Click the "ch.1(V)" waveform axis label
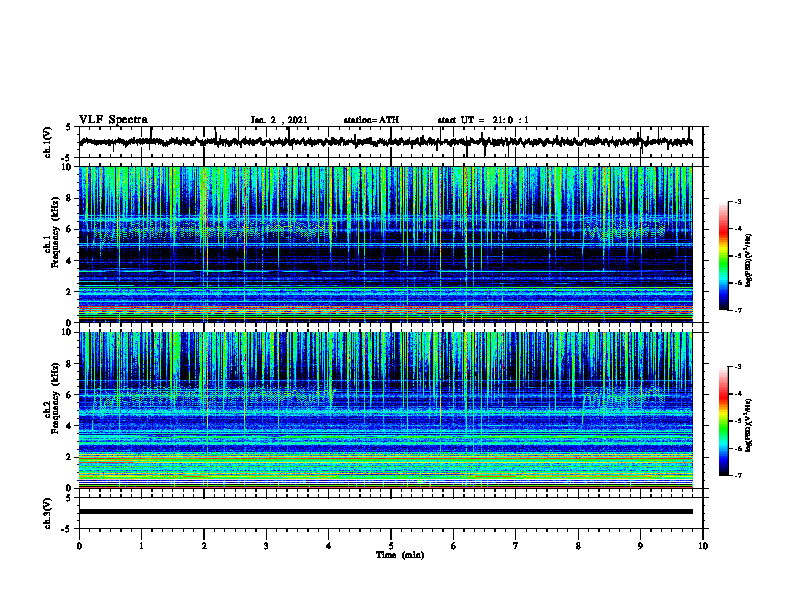Screen dimensions: 792x612 coord(48,142)
